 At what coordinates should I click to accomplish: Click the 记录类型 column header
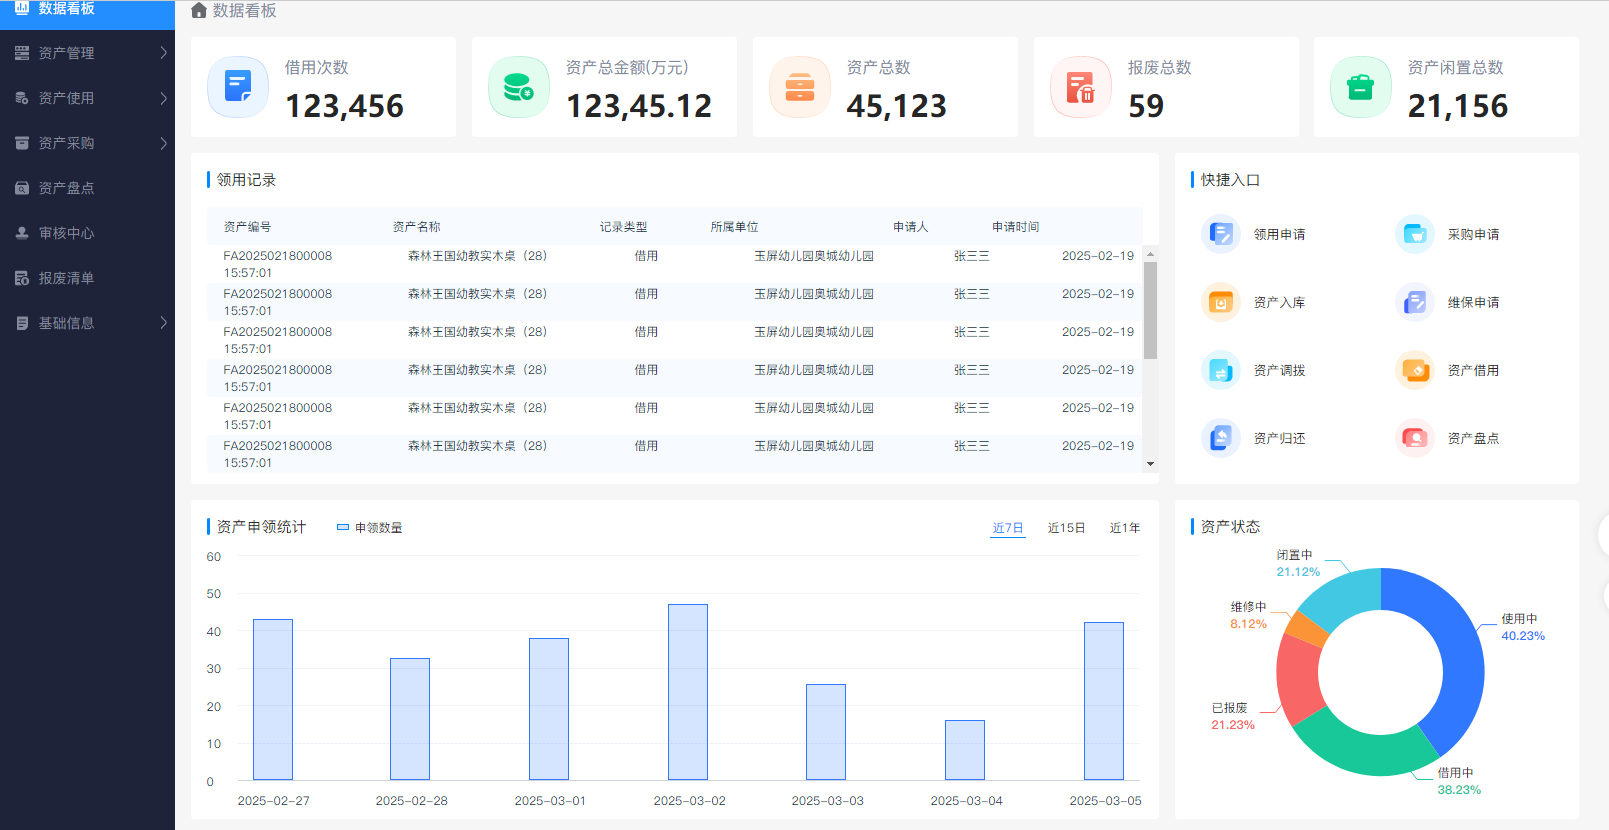pos(623,227)
